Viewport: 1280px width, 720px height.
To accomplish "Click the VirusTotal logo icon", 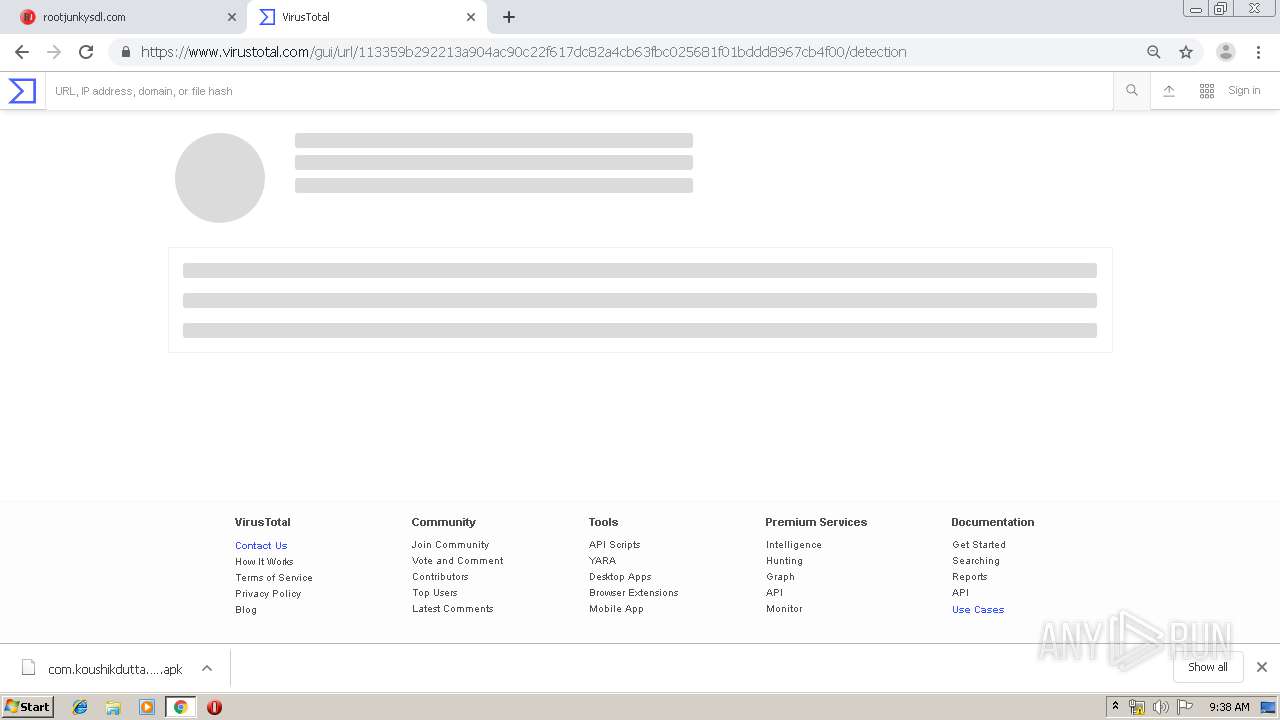I will point(22,91).
